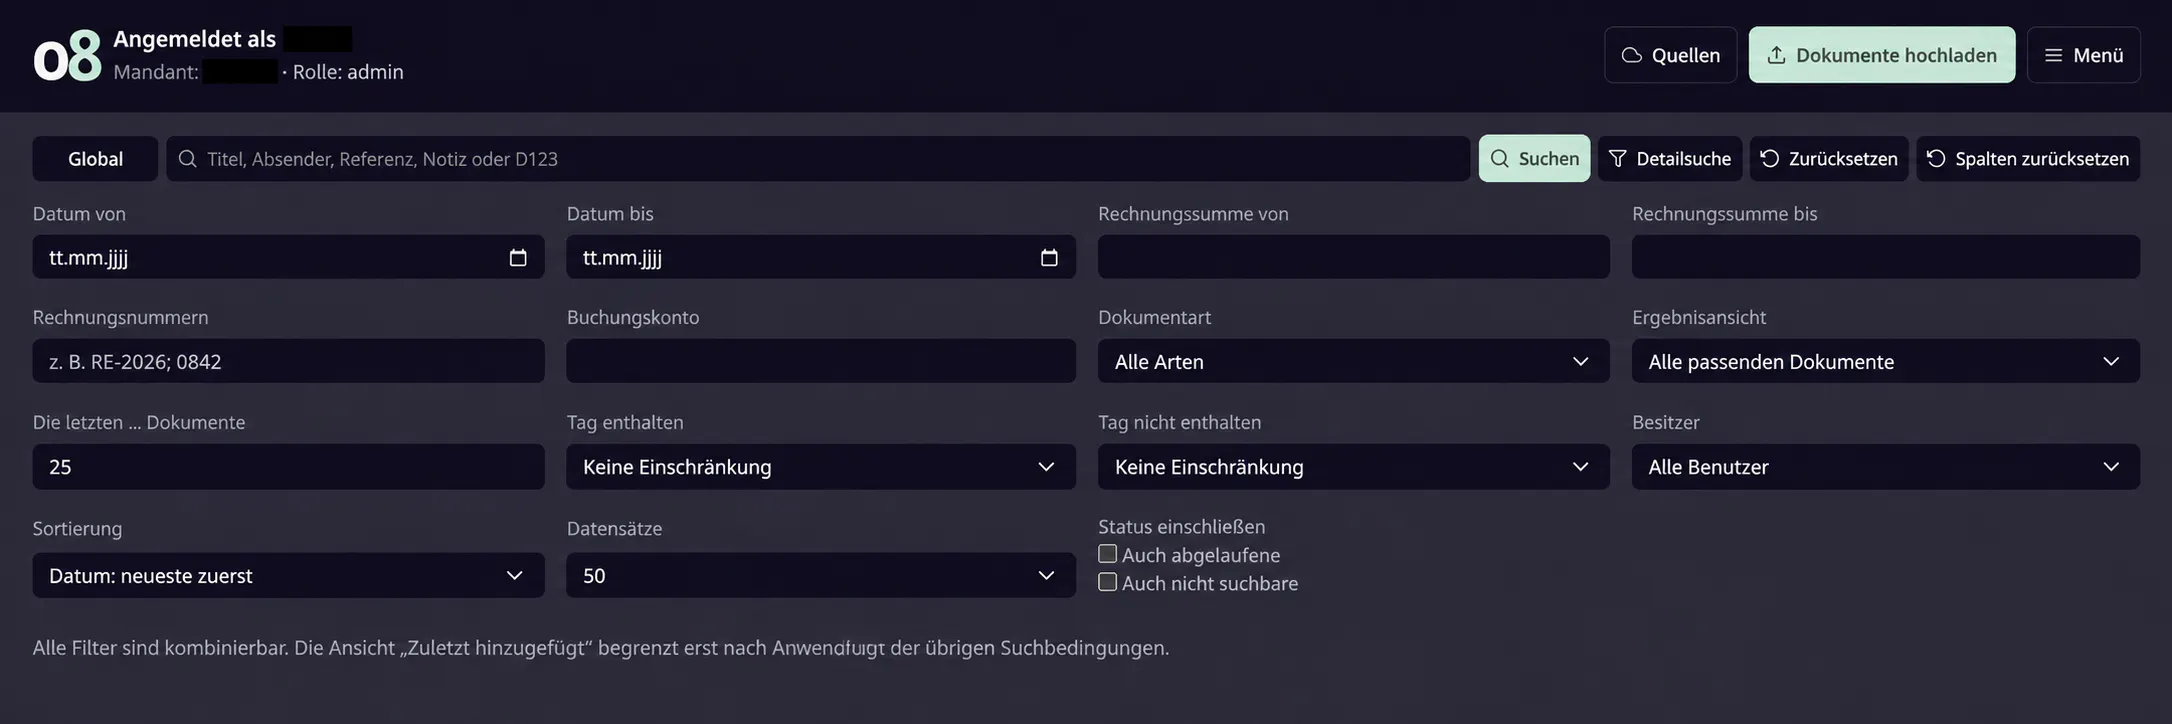The height and width of the screenshot is (724, 2172).
Task: Expand the Besitzer dropdown showing Alle Benutzer
Action: [1886, 467]
